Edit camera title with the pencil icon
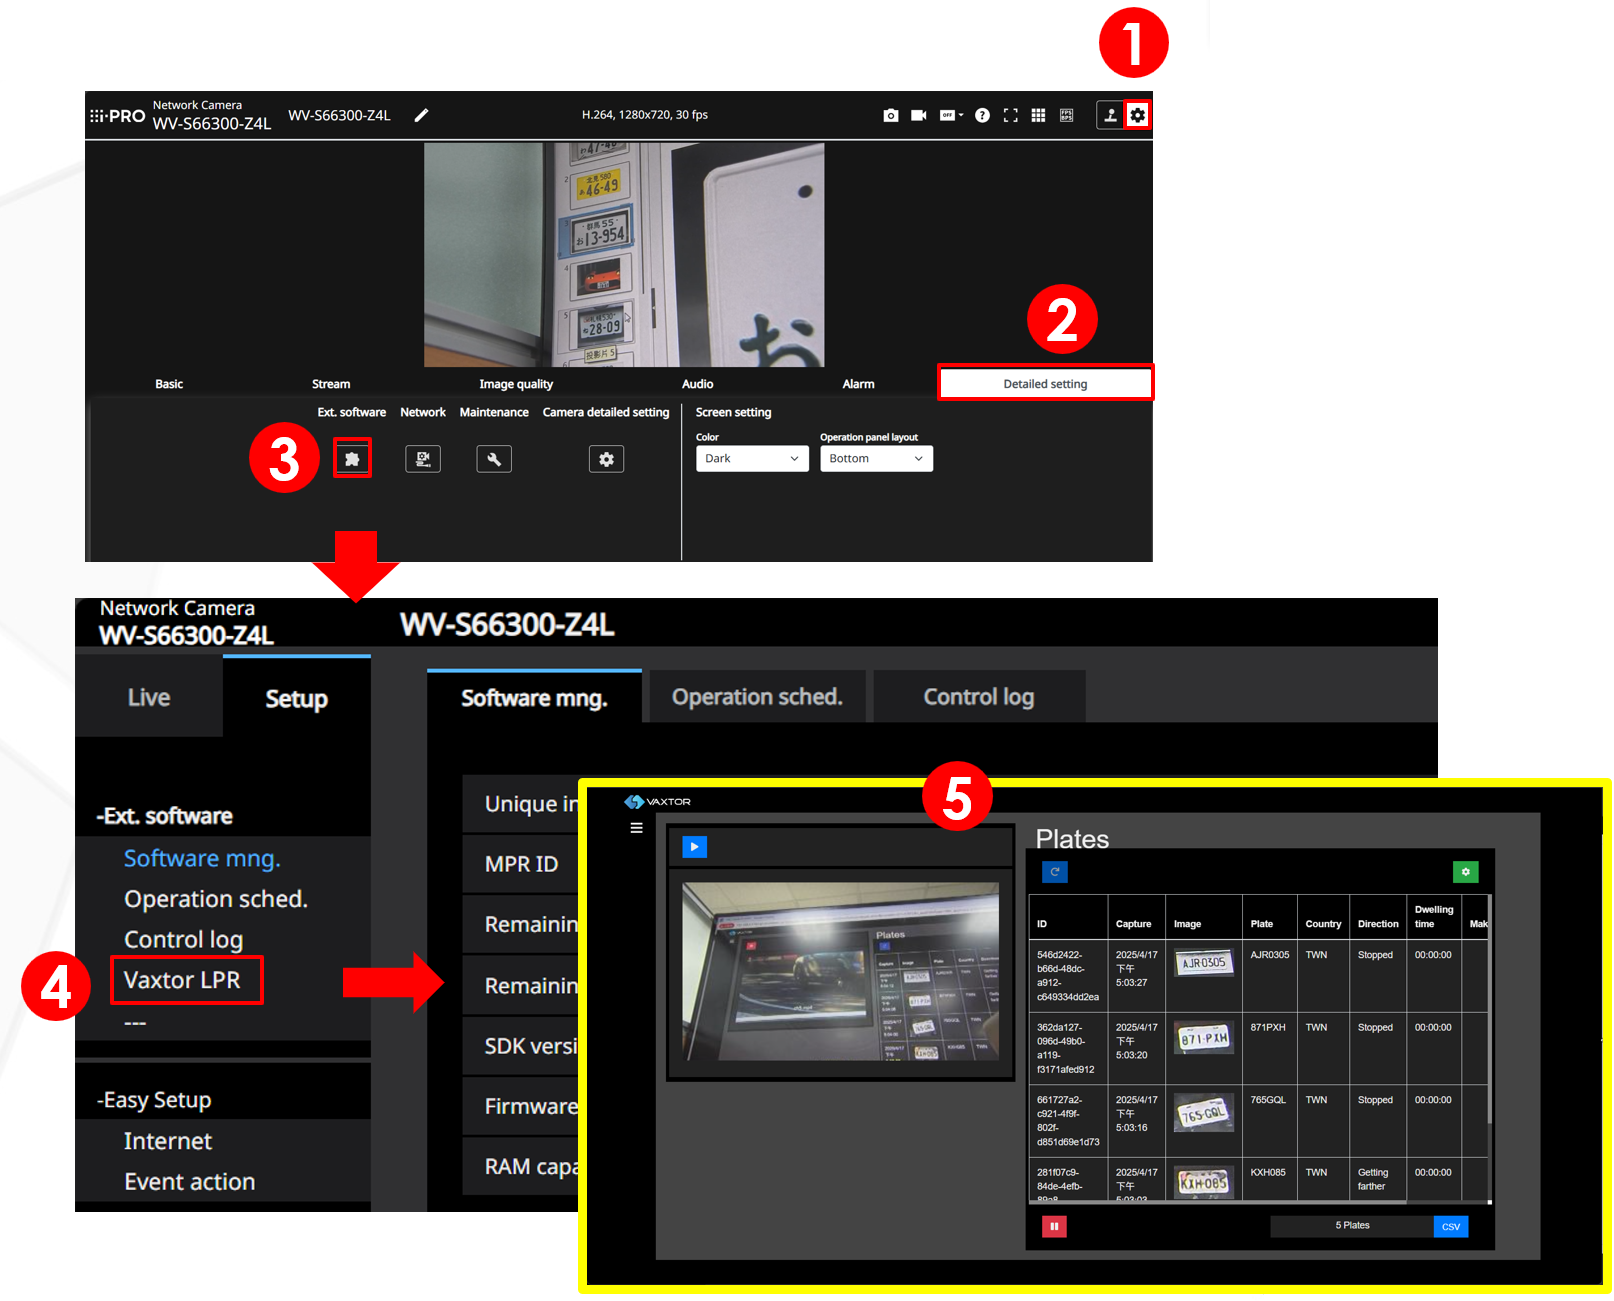This screenshot has width=1614, height=1301. (x=422, y=116)
